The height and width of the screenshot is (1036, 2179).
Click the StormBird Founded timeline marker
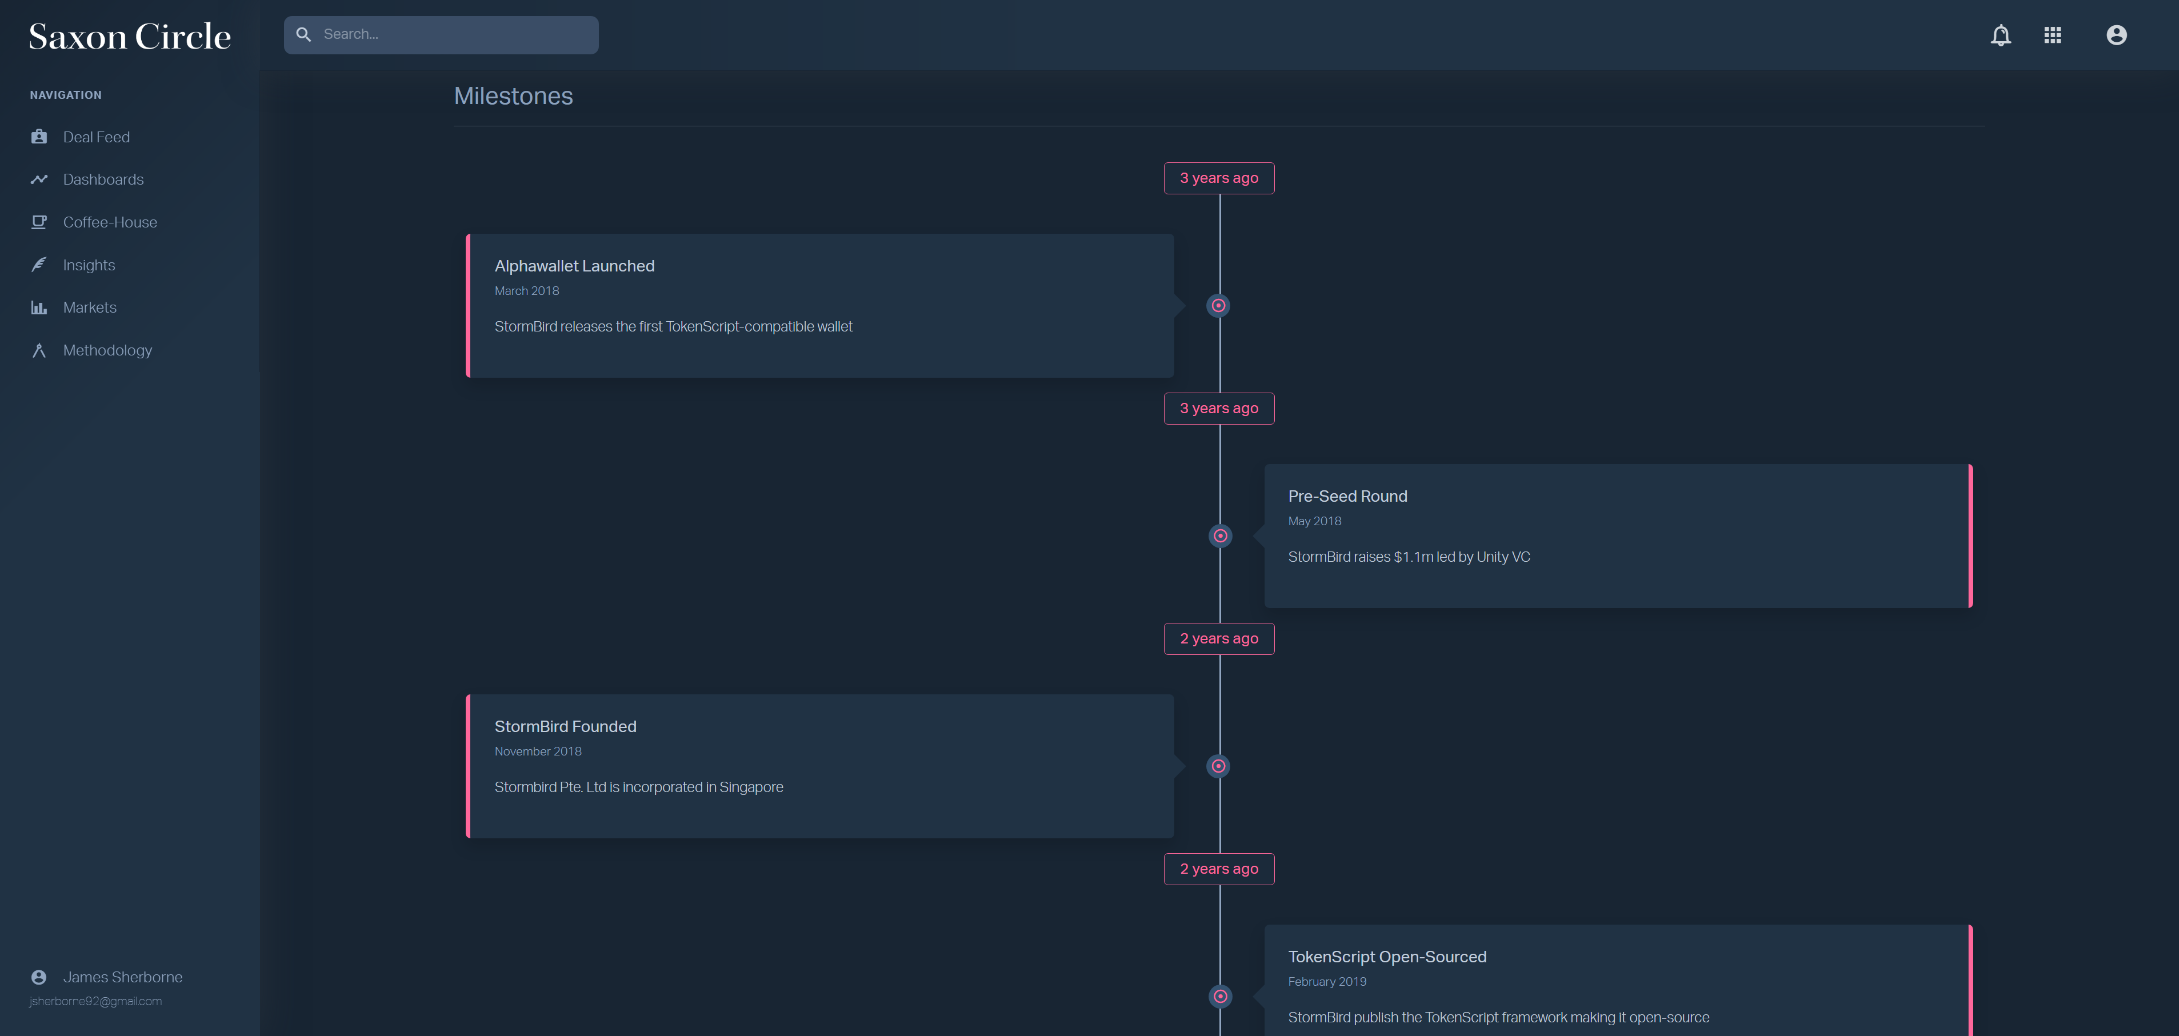click(x=1218, y=766)
